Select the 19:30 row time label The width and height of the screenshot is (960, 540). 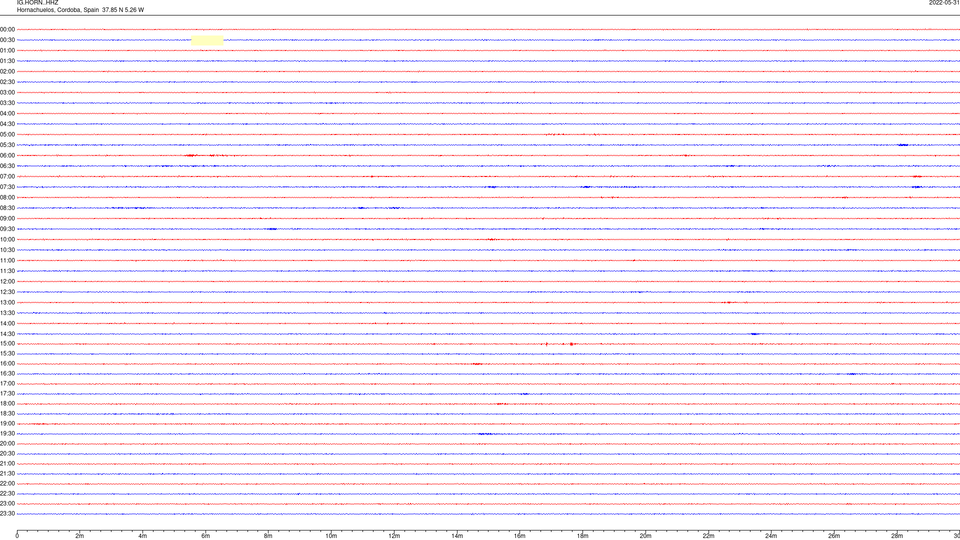pos(7,434)
